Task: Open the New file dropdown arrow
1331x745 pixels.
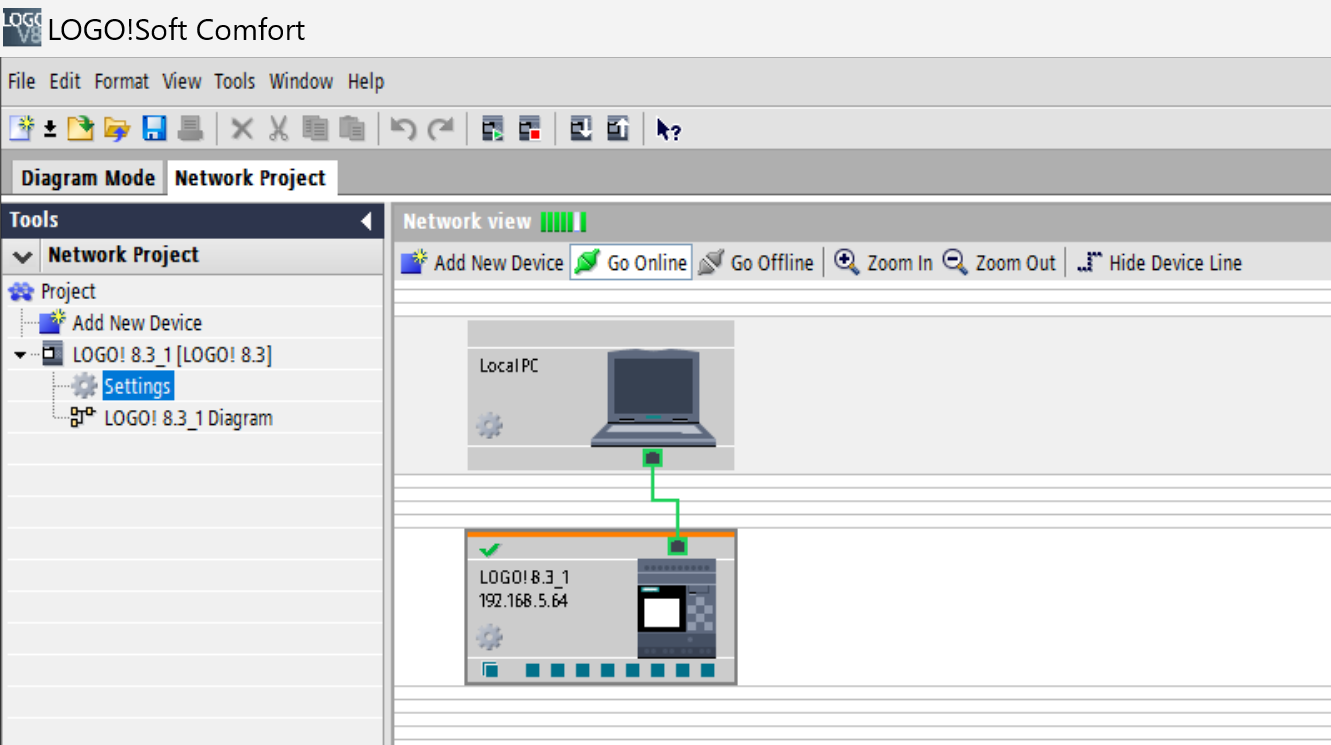Action: [49, 130]
